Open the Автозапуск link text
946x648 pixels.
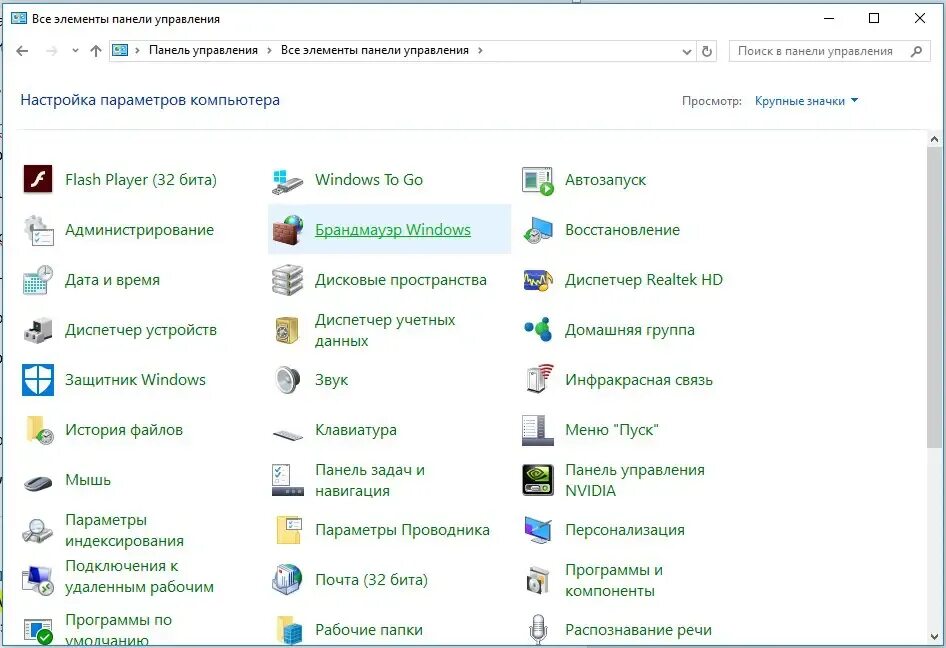[x=605, y=180]
